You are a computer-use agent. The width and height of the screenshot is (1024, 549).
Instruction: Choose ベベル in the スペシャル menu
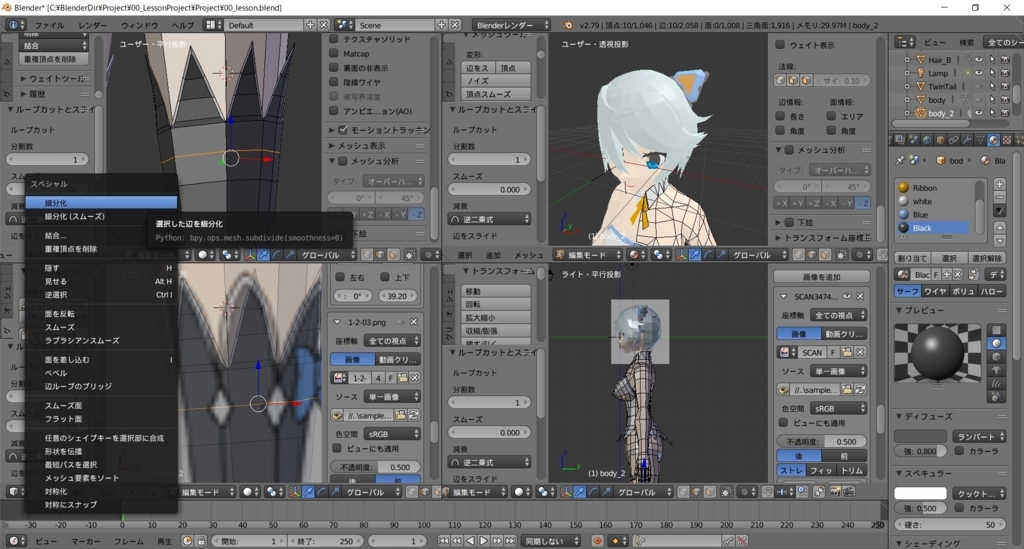(x=101, y=373)
